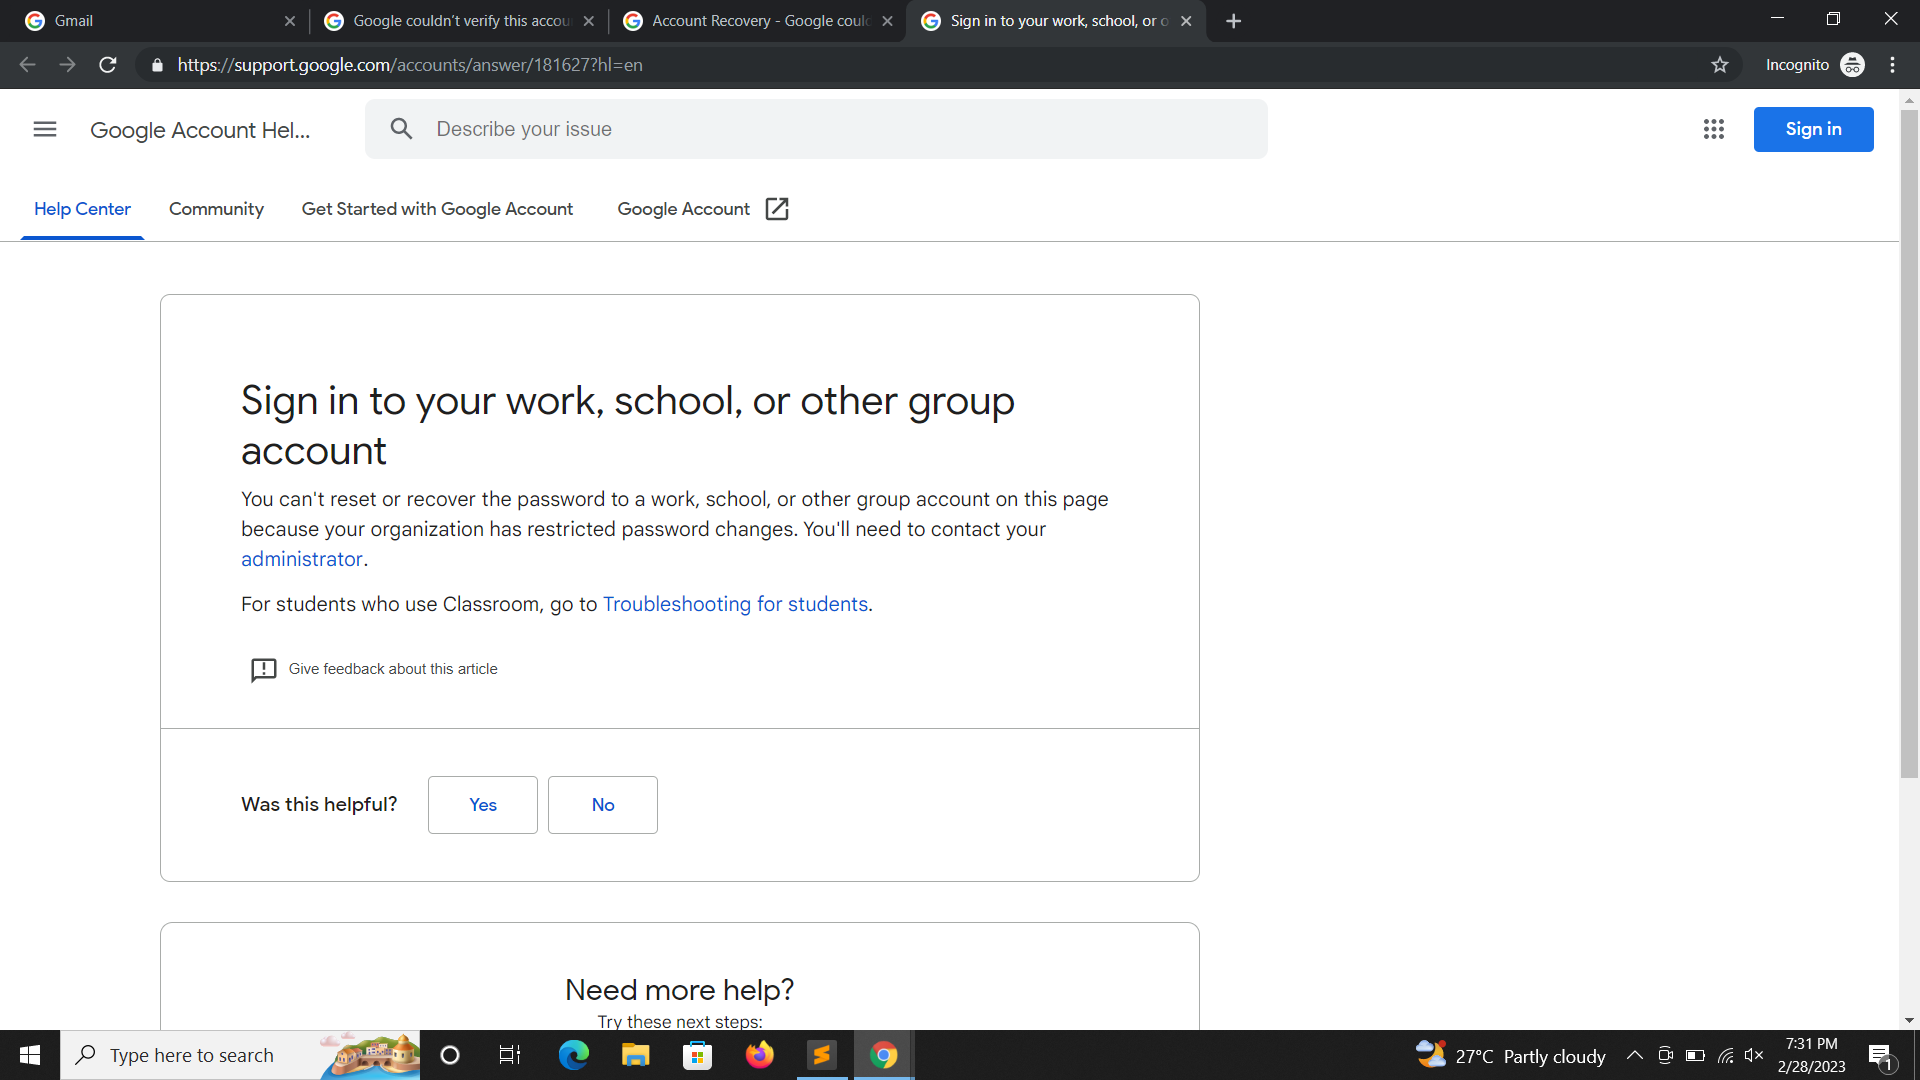Open Chrome's three-dot menu
1920x1080 pixels.
pos(1892,65)
